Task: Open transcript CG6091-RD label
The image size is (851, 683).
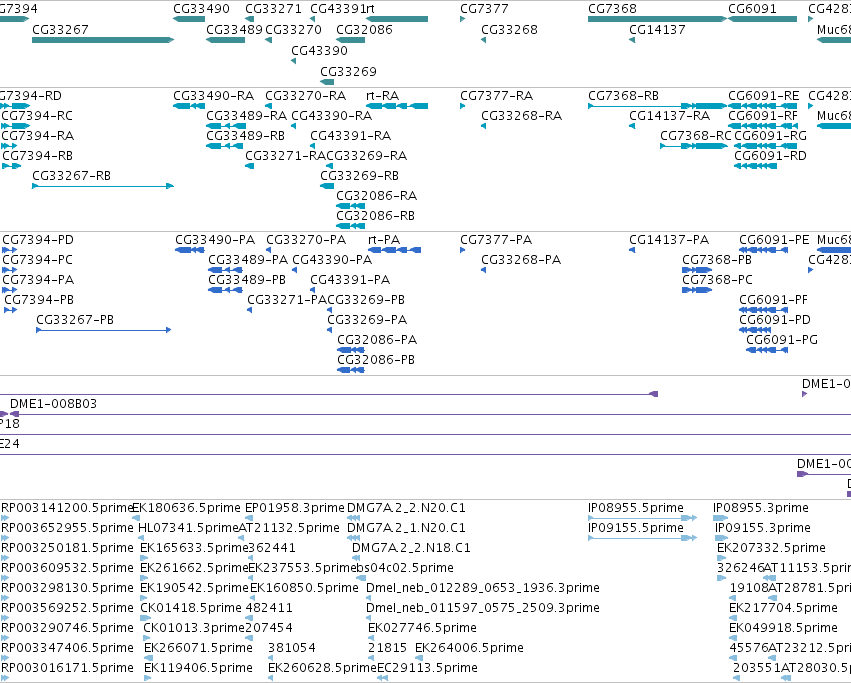Action: [x=770, y=156]
